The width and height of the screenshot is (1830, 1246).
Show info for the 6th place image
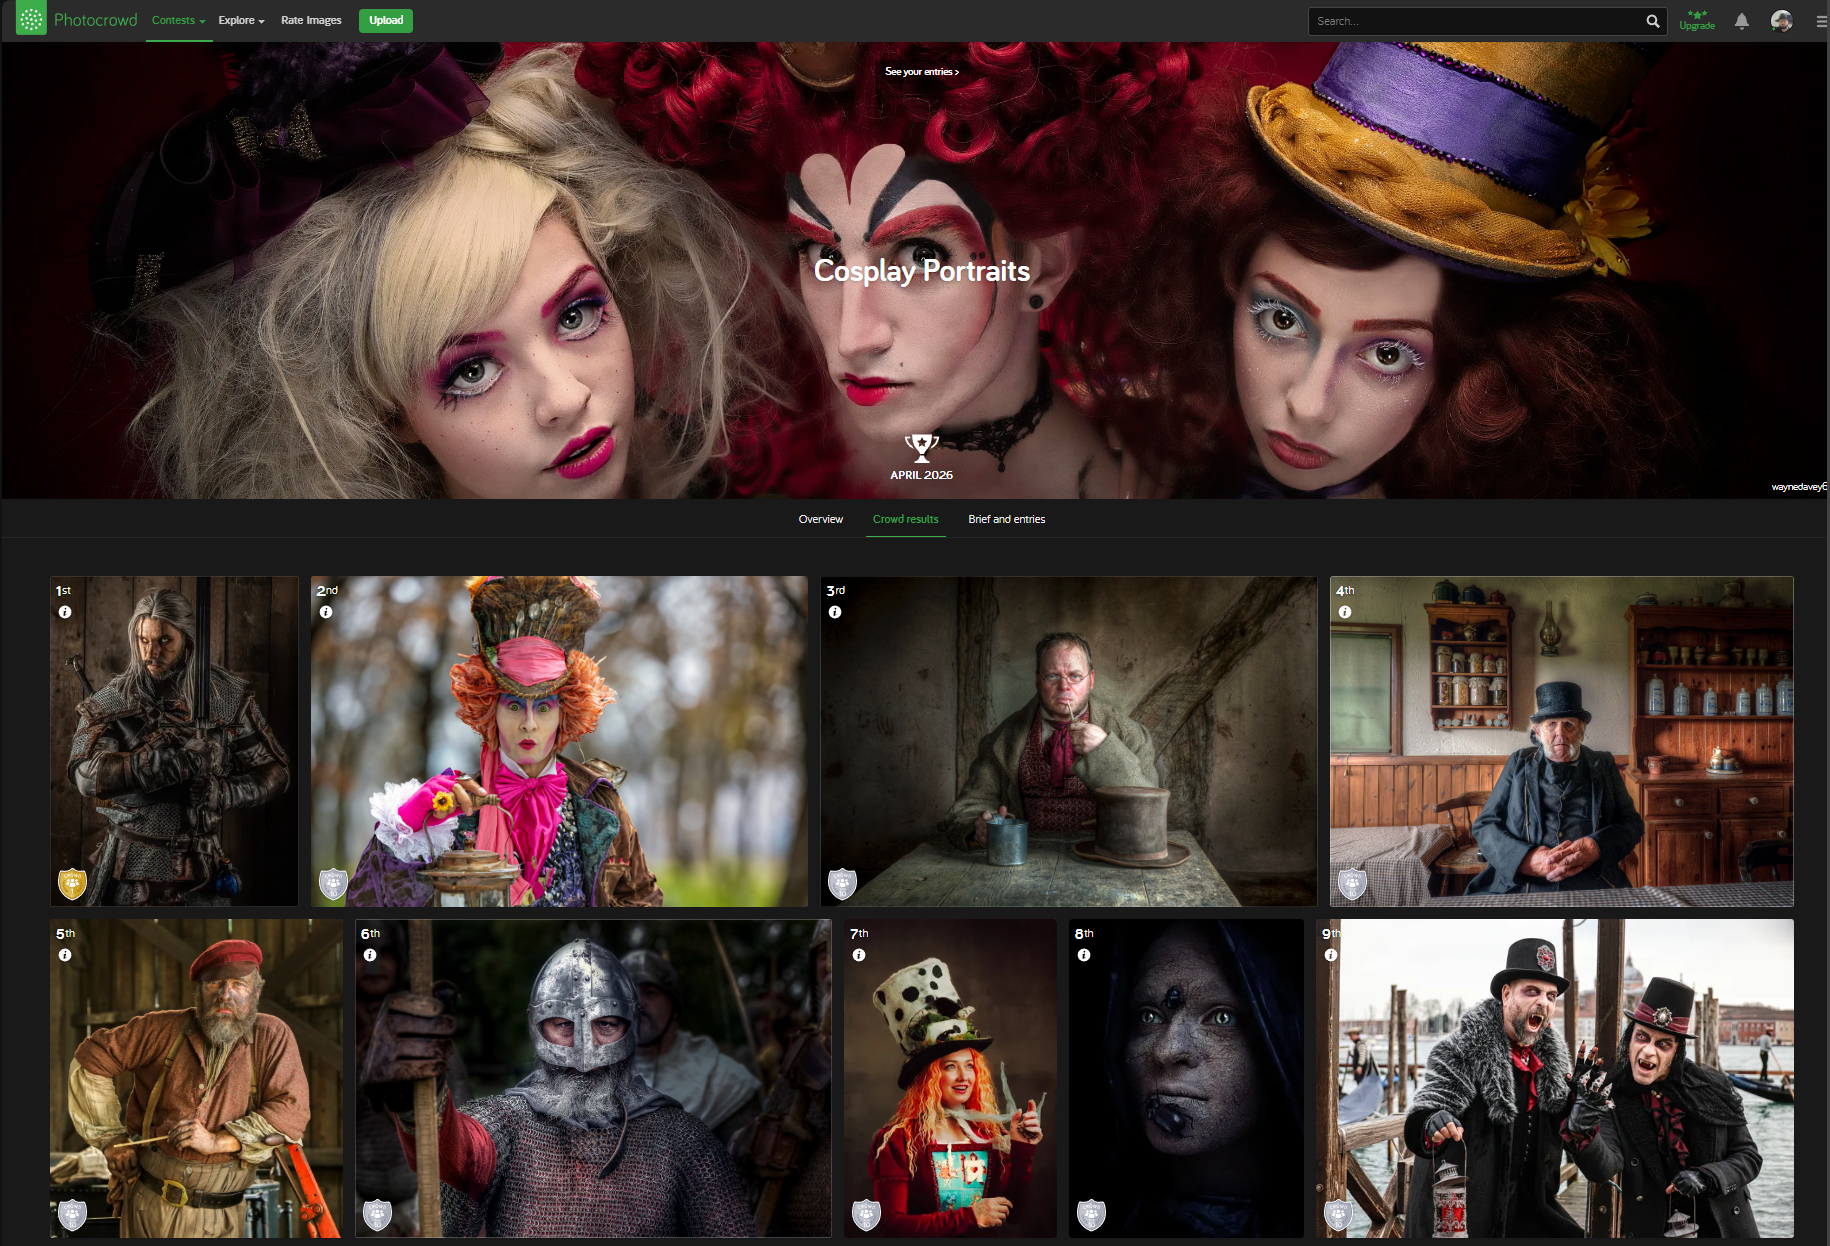point(370,955)
